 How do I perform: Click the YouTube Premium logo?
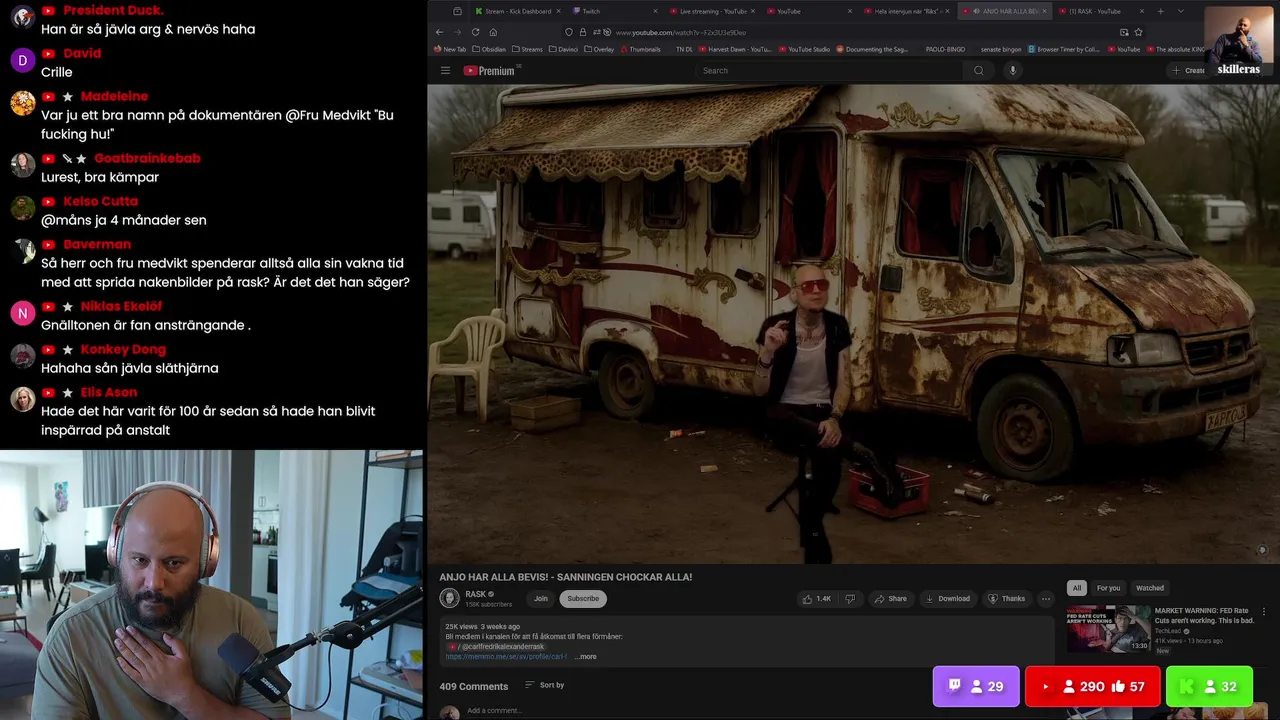[489, 70]
